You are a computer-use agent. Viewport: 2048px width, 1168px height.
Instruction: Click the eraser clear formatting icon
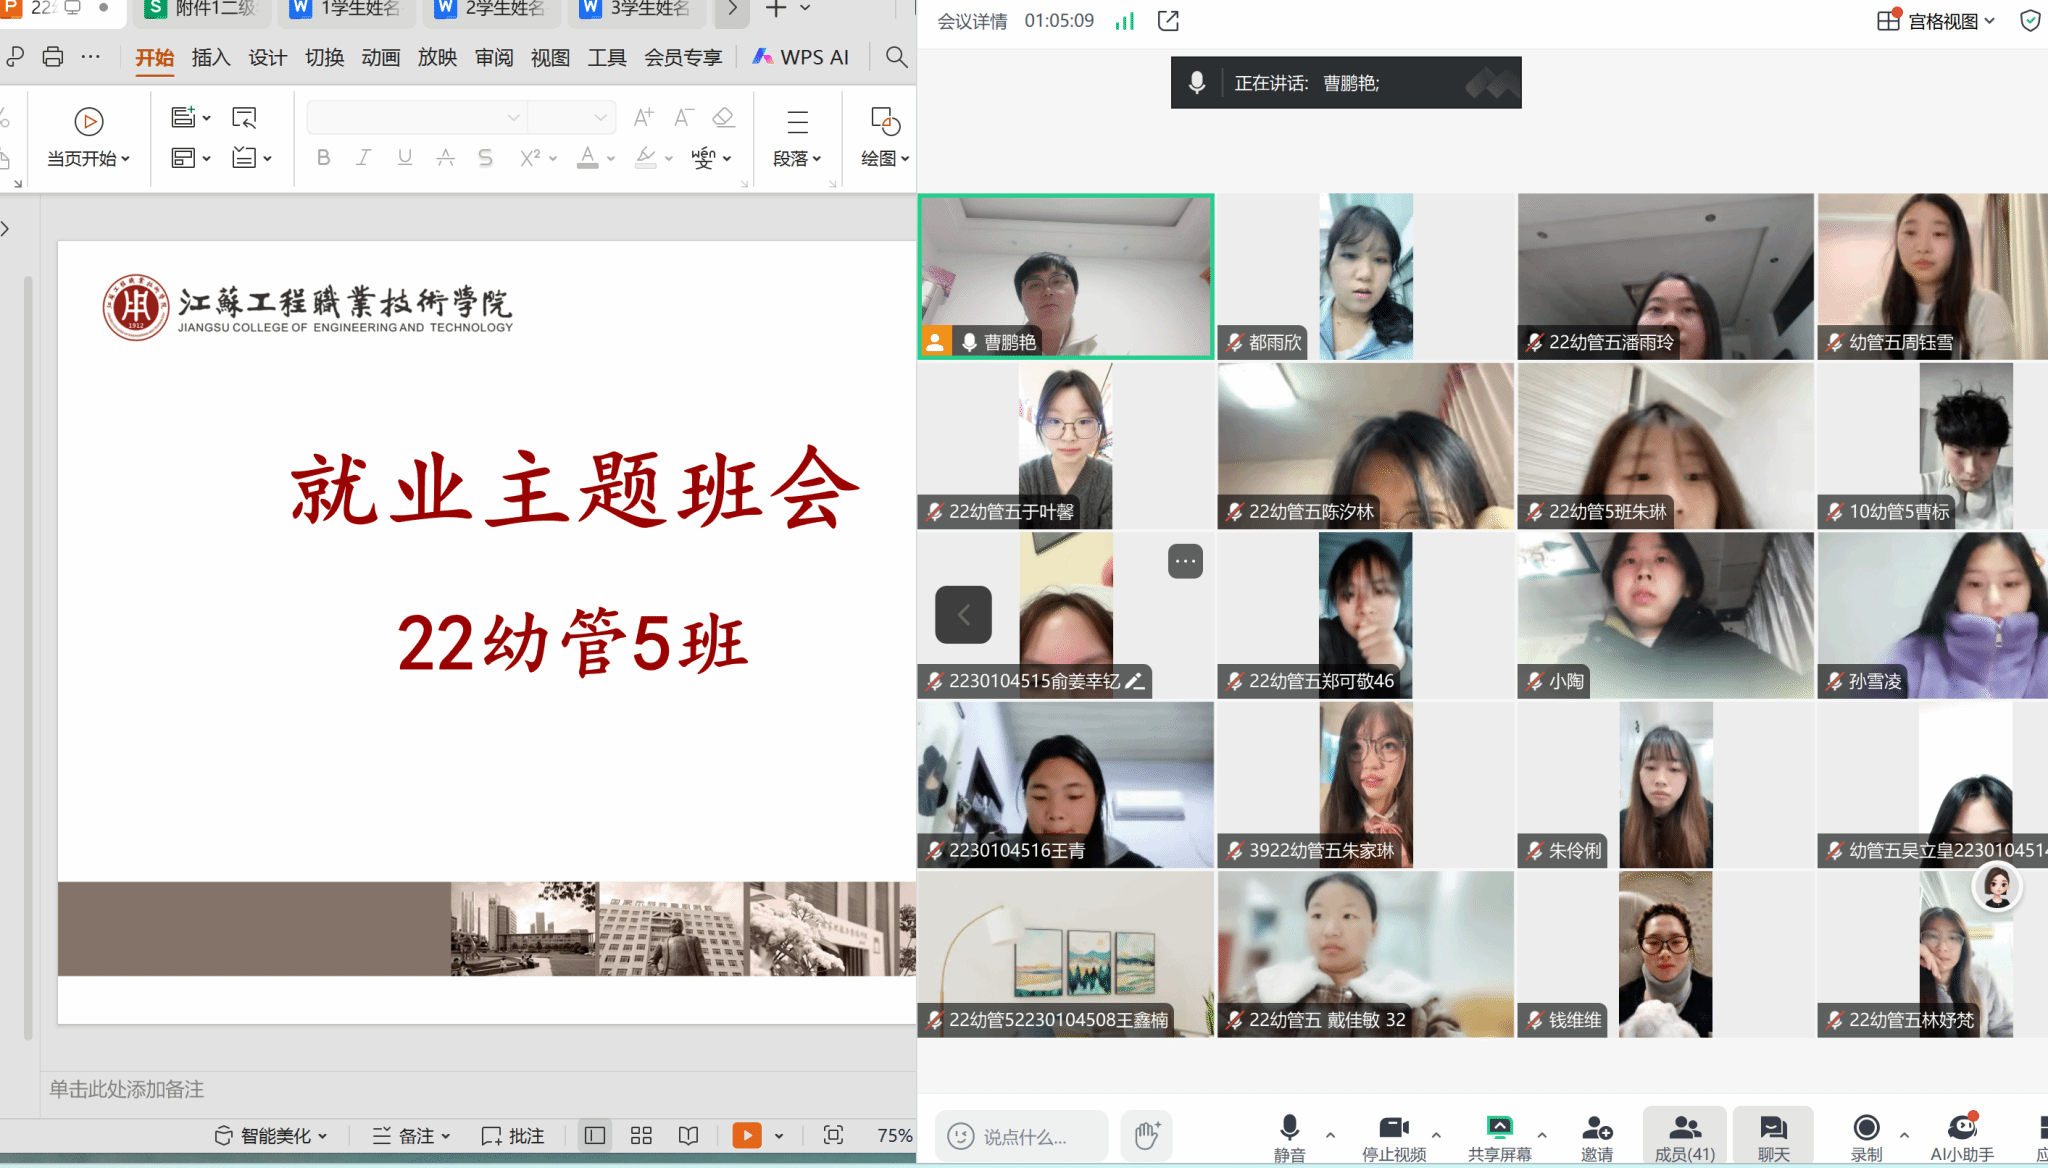[x=723, y=118]
